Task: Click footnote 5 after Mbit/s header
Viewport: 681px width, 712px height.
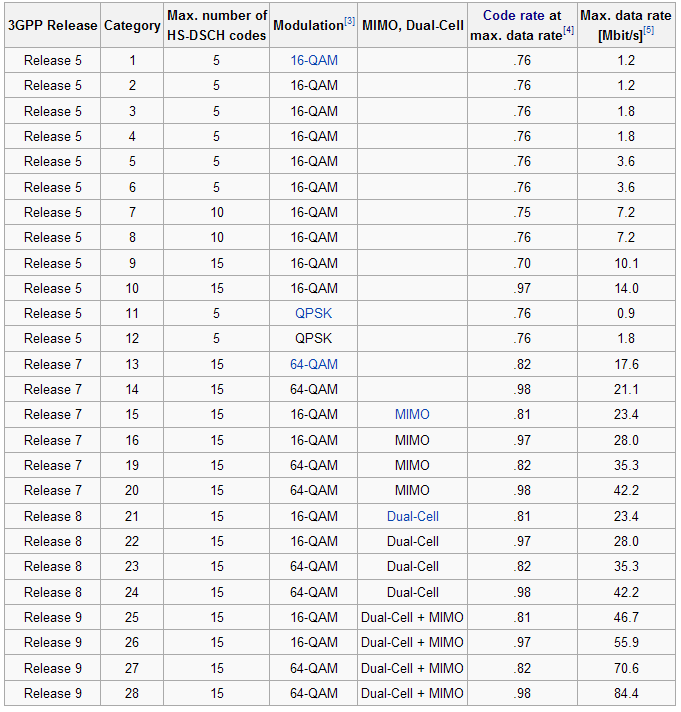Action: coord(648,30)
